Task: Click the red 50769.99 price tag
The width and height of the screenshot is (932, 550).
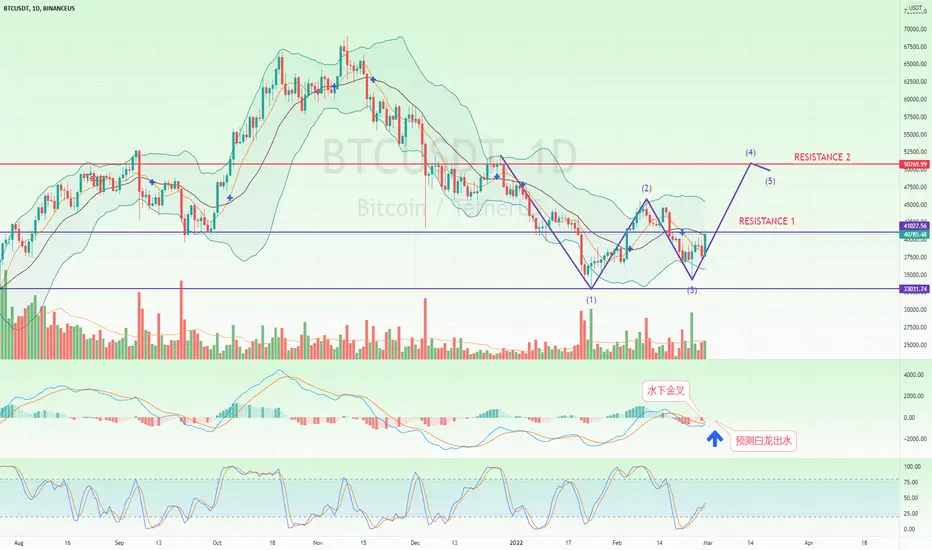Action: pyautogui.click(x=915, y=164)
